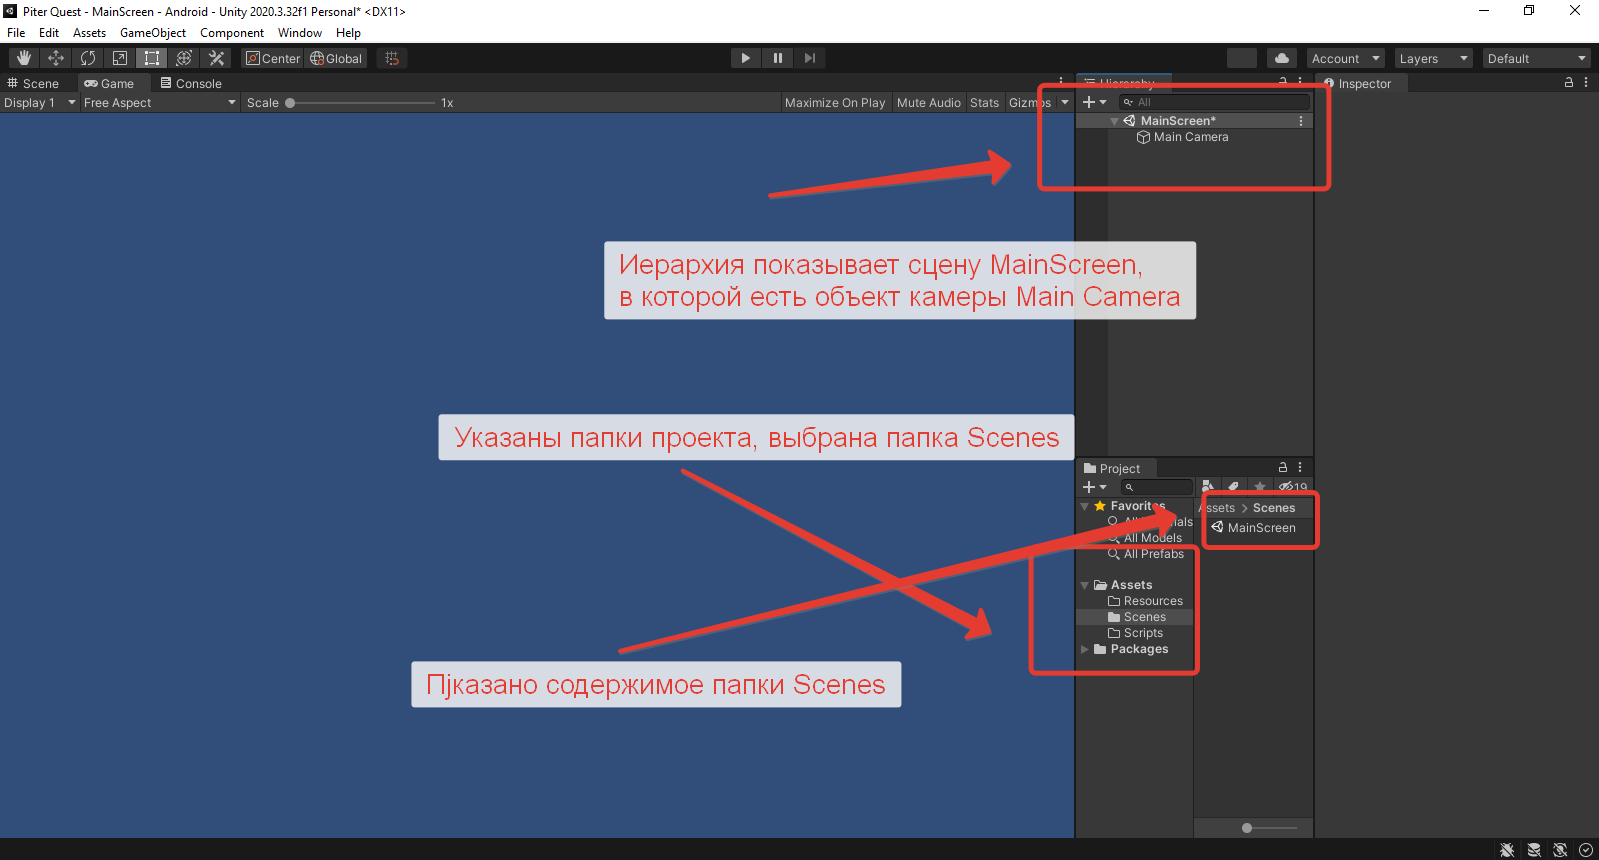Open the Help menu
The image size is (1599, 860).
[x=348, y=33]
